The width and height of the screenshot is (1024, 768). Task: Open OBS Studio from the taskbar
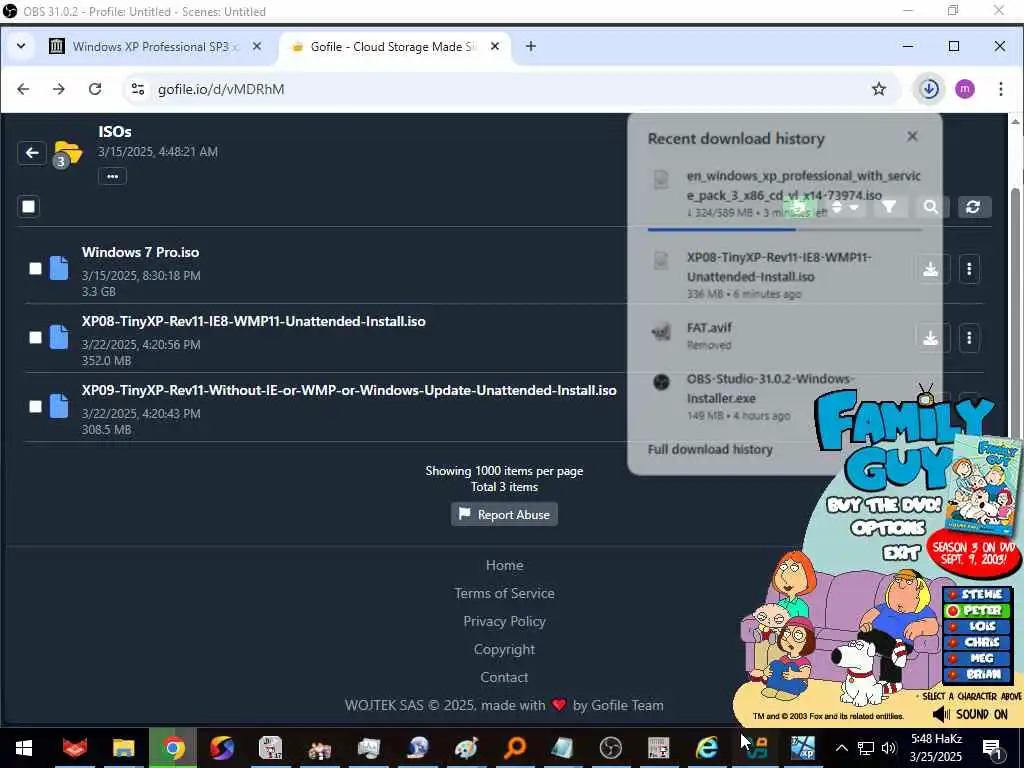pyautogui.click(x=610, y=748)
